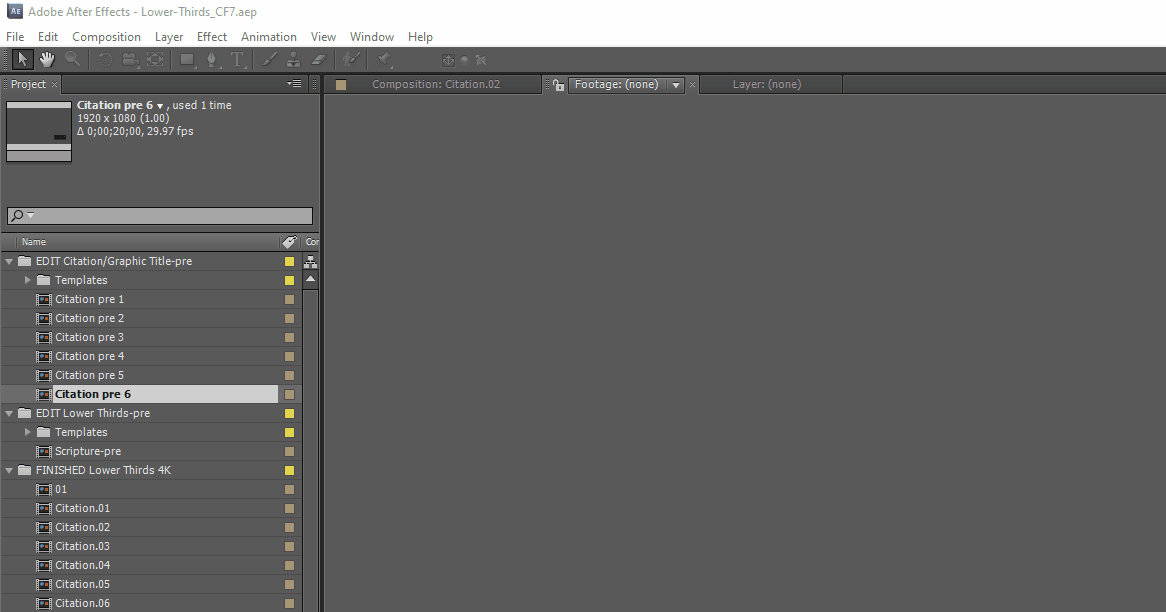Image resolution: width=1166 pixels, height=612 pixels.
Task: Expand the Templates folder
Action: (x=28, y=280)
